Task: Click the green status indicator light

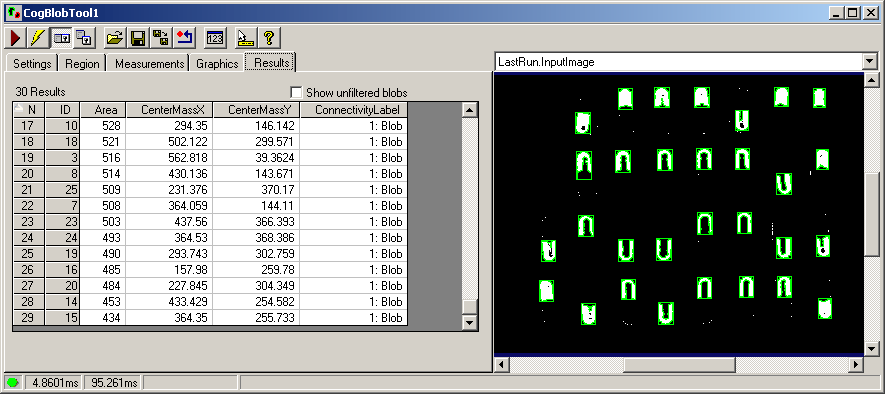Action: (13, 383)
